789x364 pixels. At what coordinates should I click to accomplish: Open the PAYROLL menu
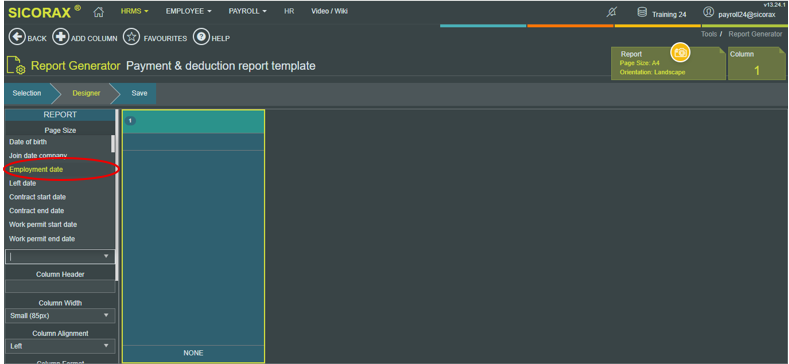248,11
